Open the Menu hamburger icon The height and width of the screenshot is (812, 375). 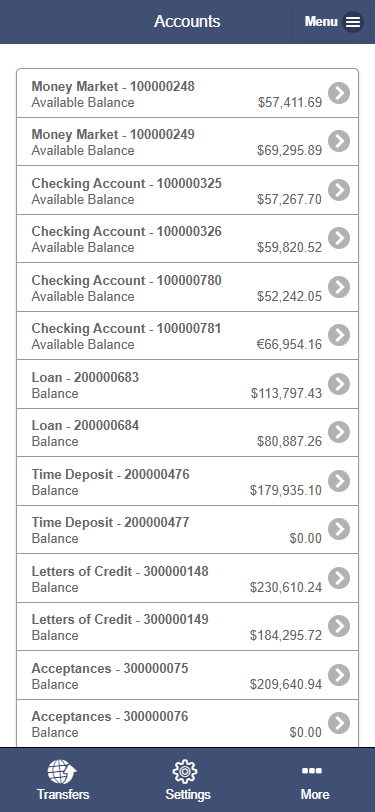[x=353, y=22]
